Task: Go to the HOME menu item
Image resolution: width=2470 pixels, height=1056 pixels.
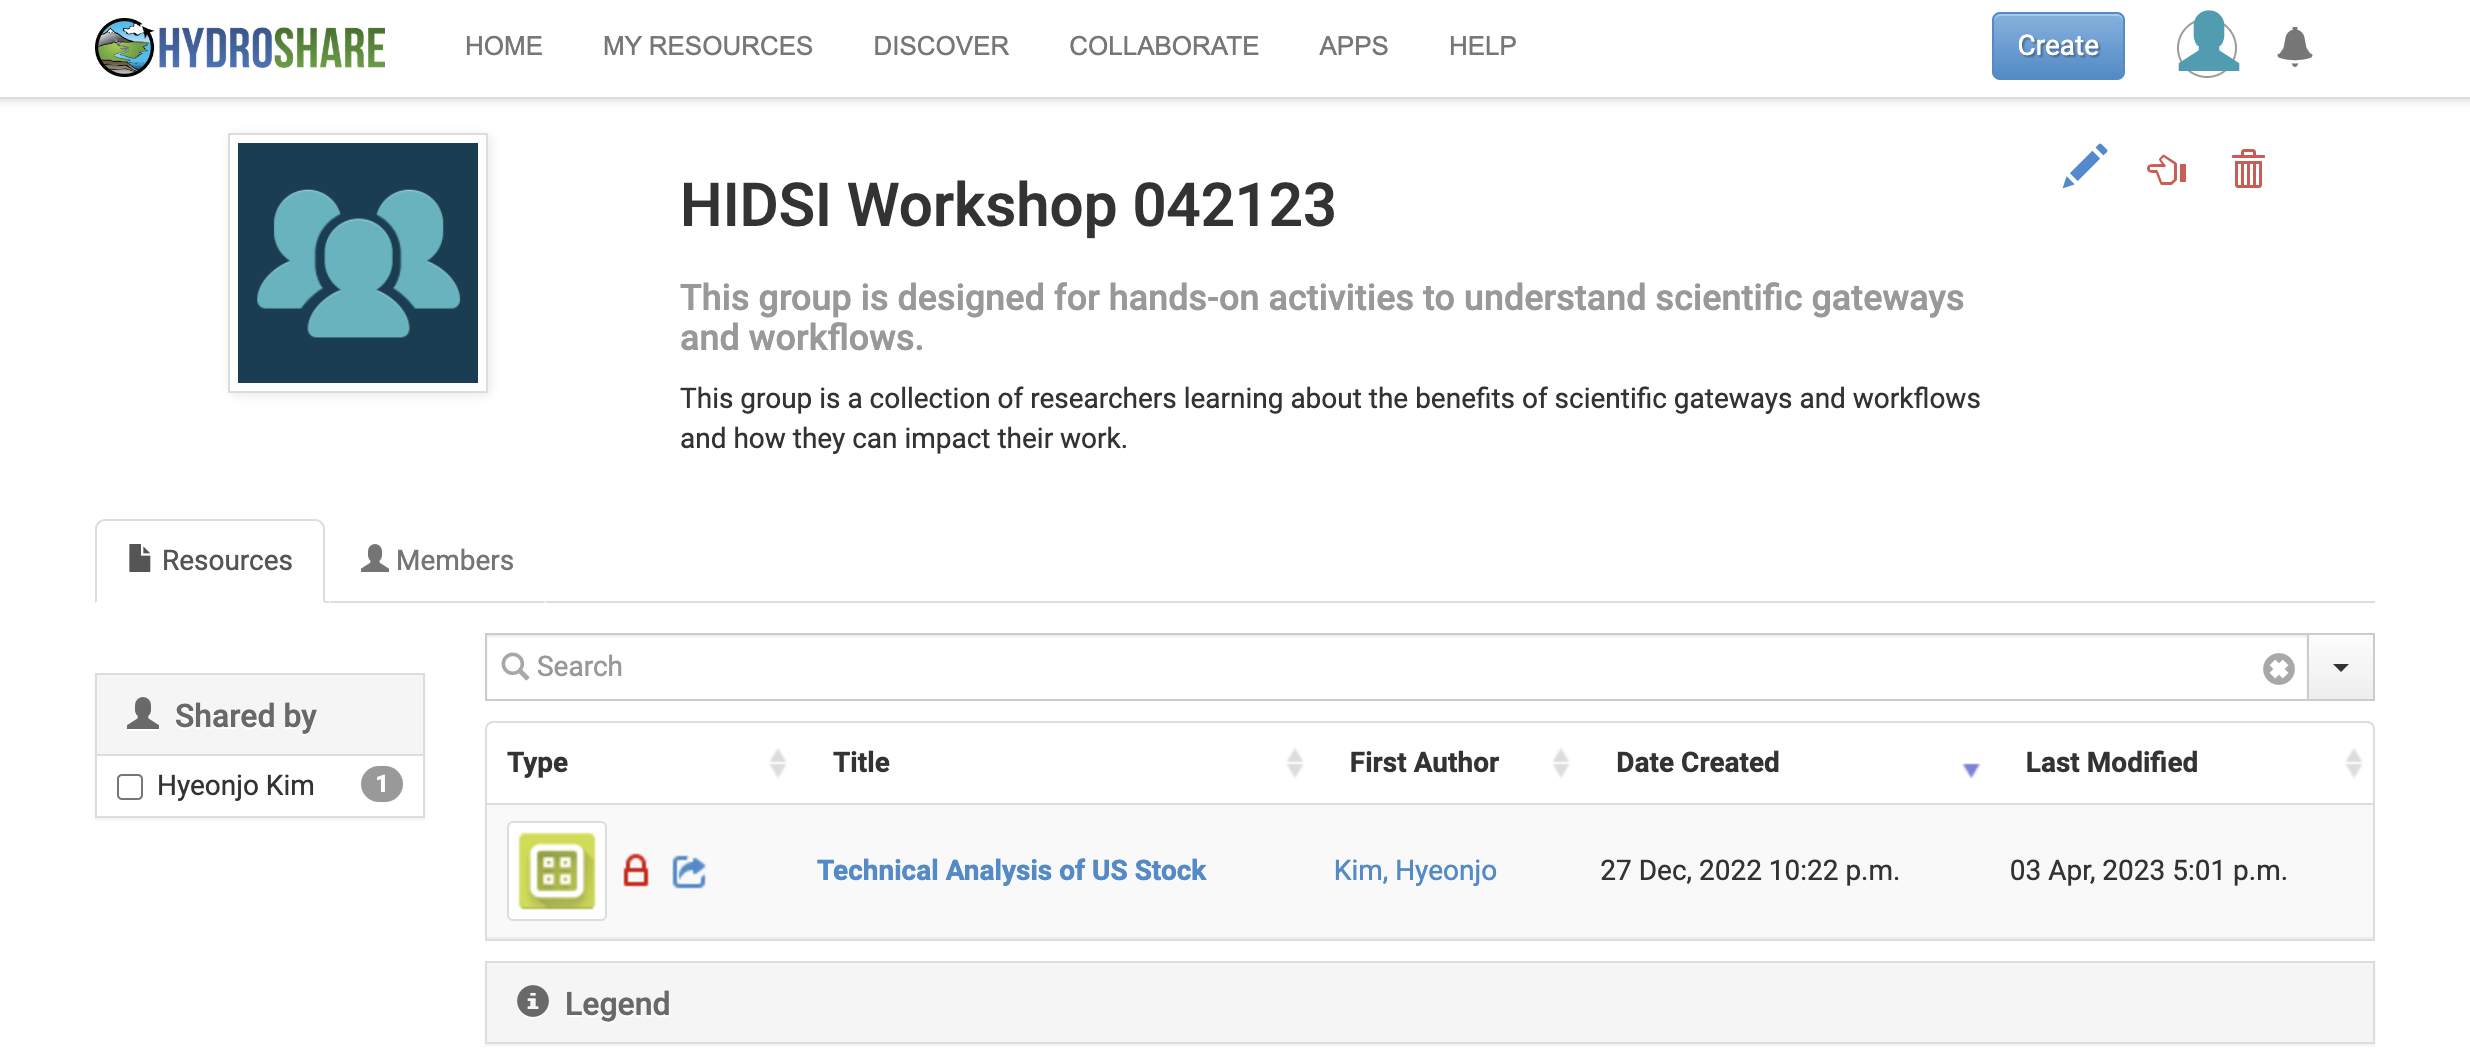Action: [504, 46]
